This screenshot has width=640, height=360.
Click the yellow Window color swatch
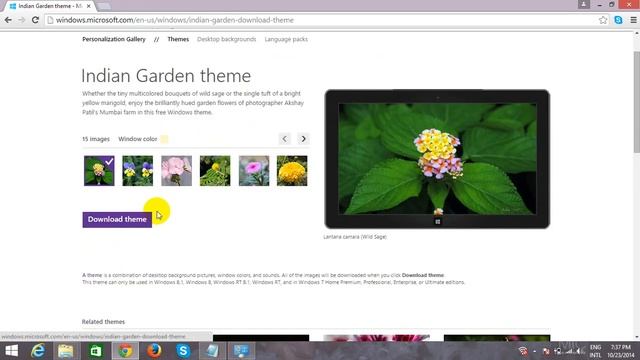[164, 139]
